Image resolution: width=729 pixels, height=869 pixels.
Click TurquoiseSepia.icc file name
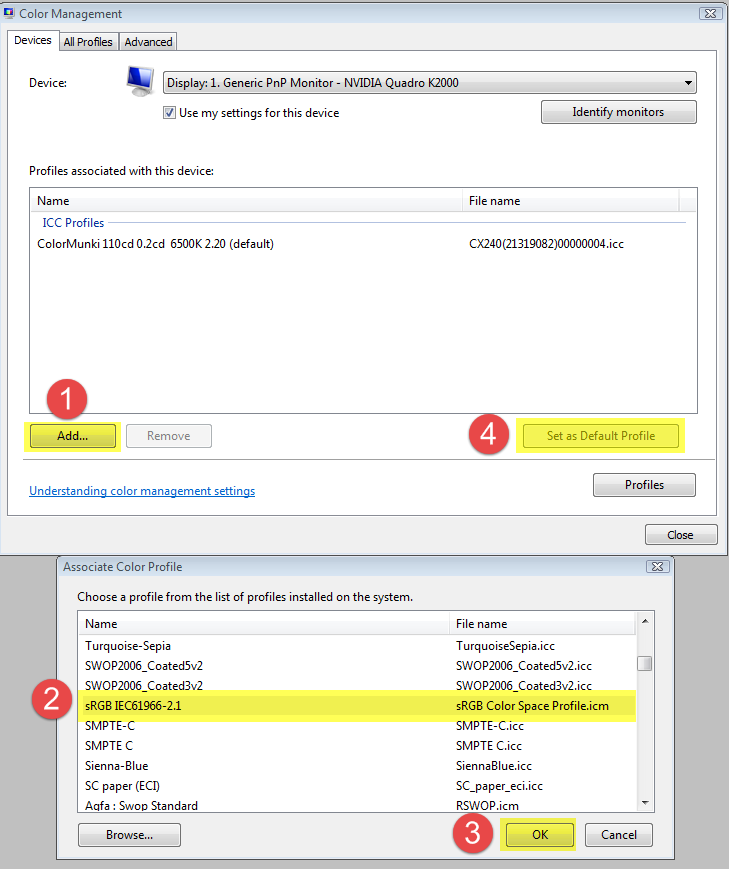tap(505, 646)
